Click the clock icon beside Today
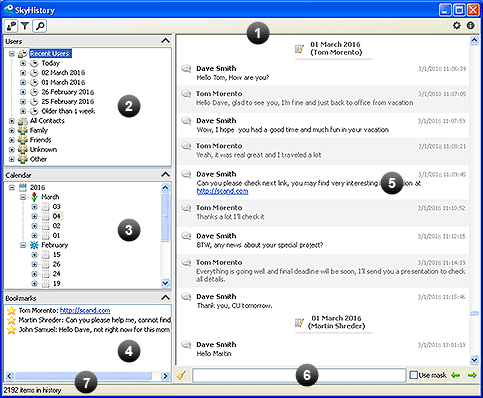The height and width of the screenshot is (398, 483). (34, 63)
